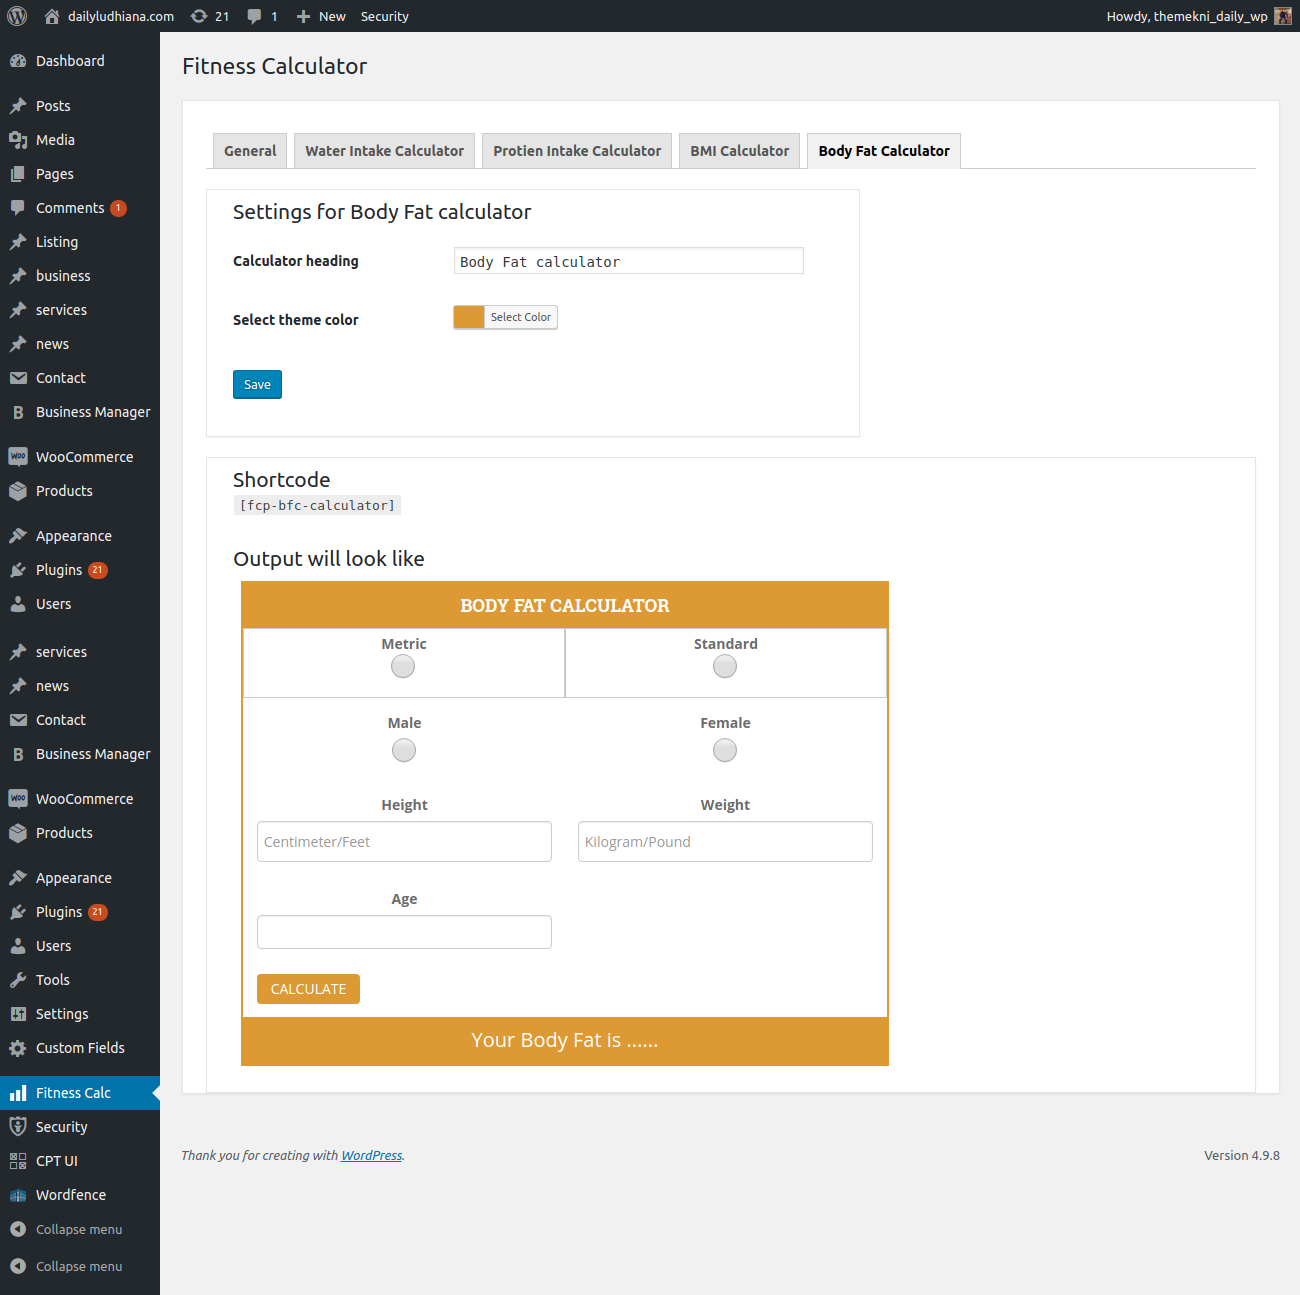Click the CPT UI grid icon

[18, 1161]
